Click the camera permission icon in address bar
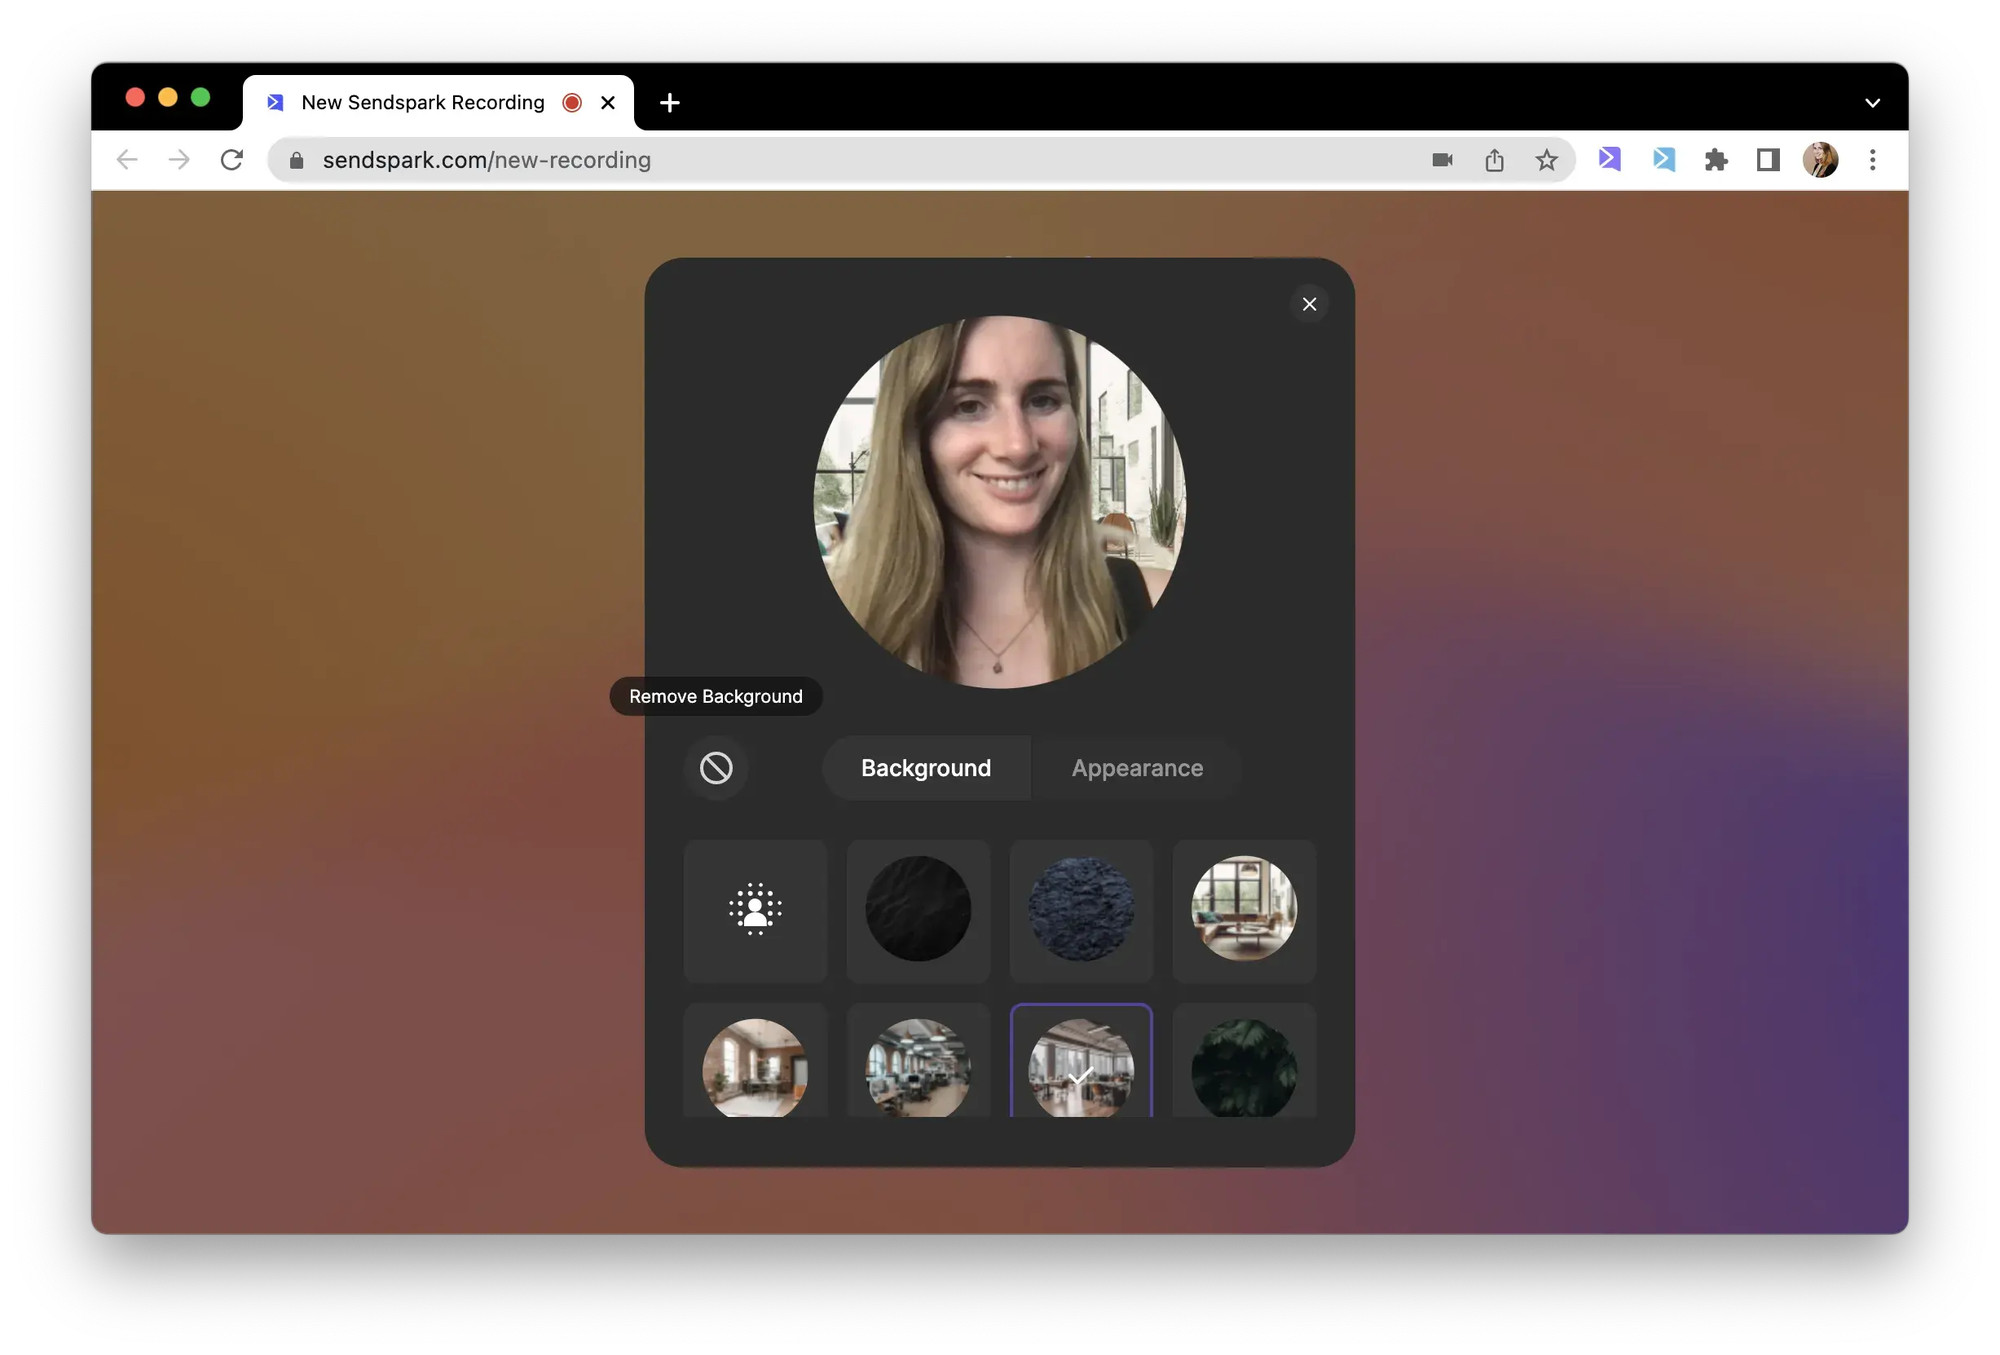Screen dimensions: 2000x1355 pos(1442,160)
